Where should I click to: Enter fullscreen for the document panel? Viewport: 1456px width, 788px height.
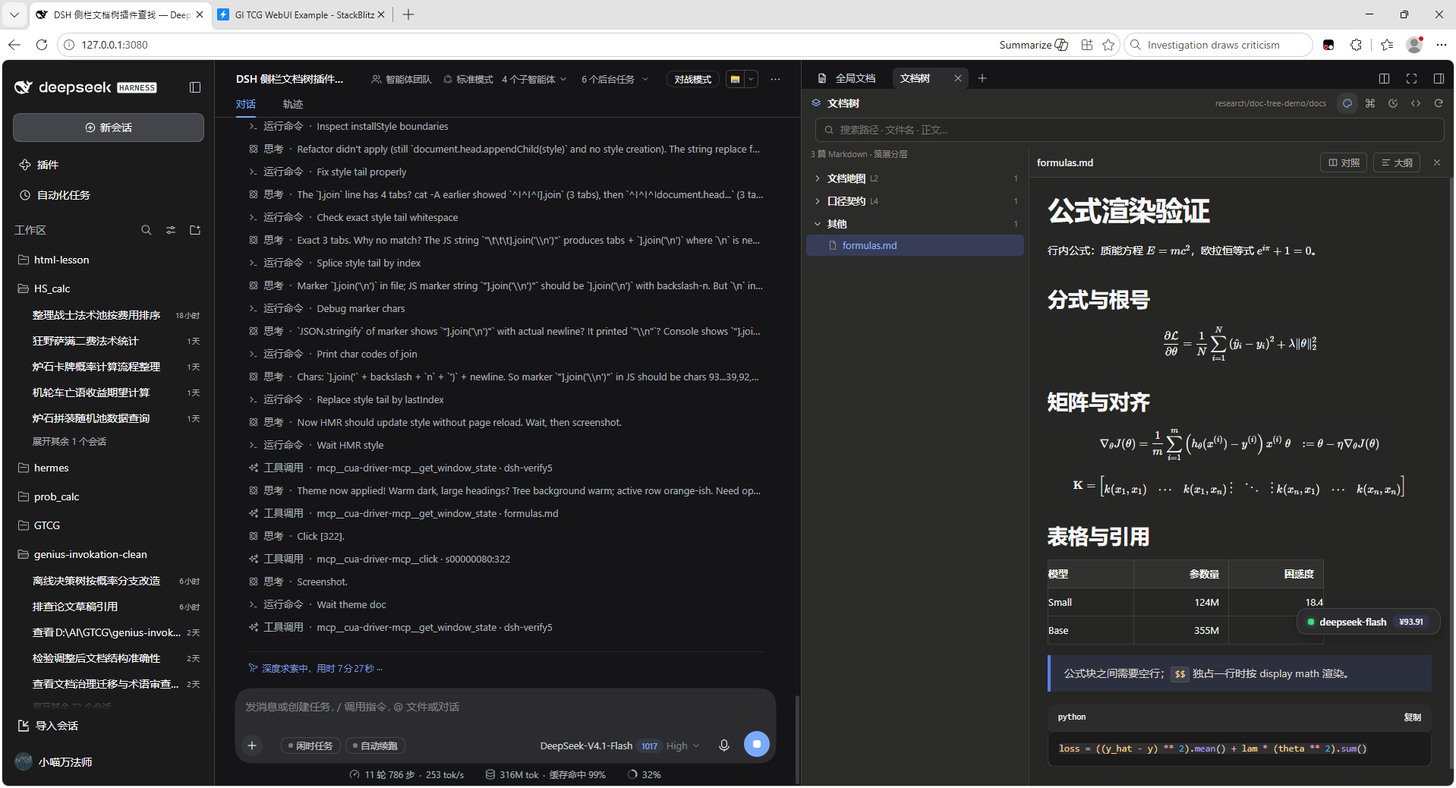tap(1411, 78)
